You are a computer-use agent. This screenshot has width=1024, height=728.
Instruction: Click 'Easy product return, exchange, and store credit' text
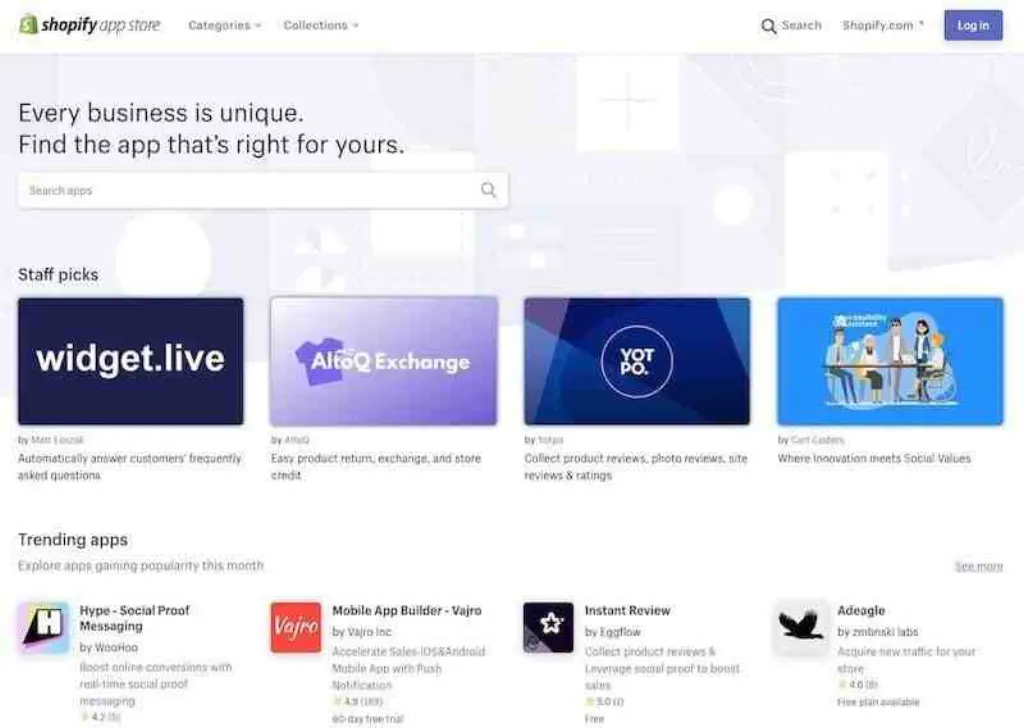click(376, 467)
